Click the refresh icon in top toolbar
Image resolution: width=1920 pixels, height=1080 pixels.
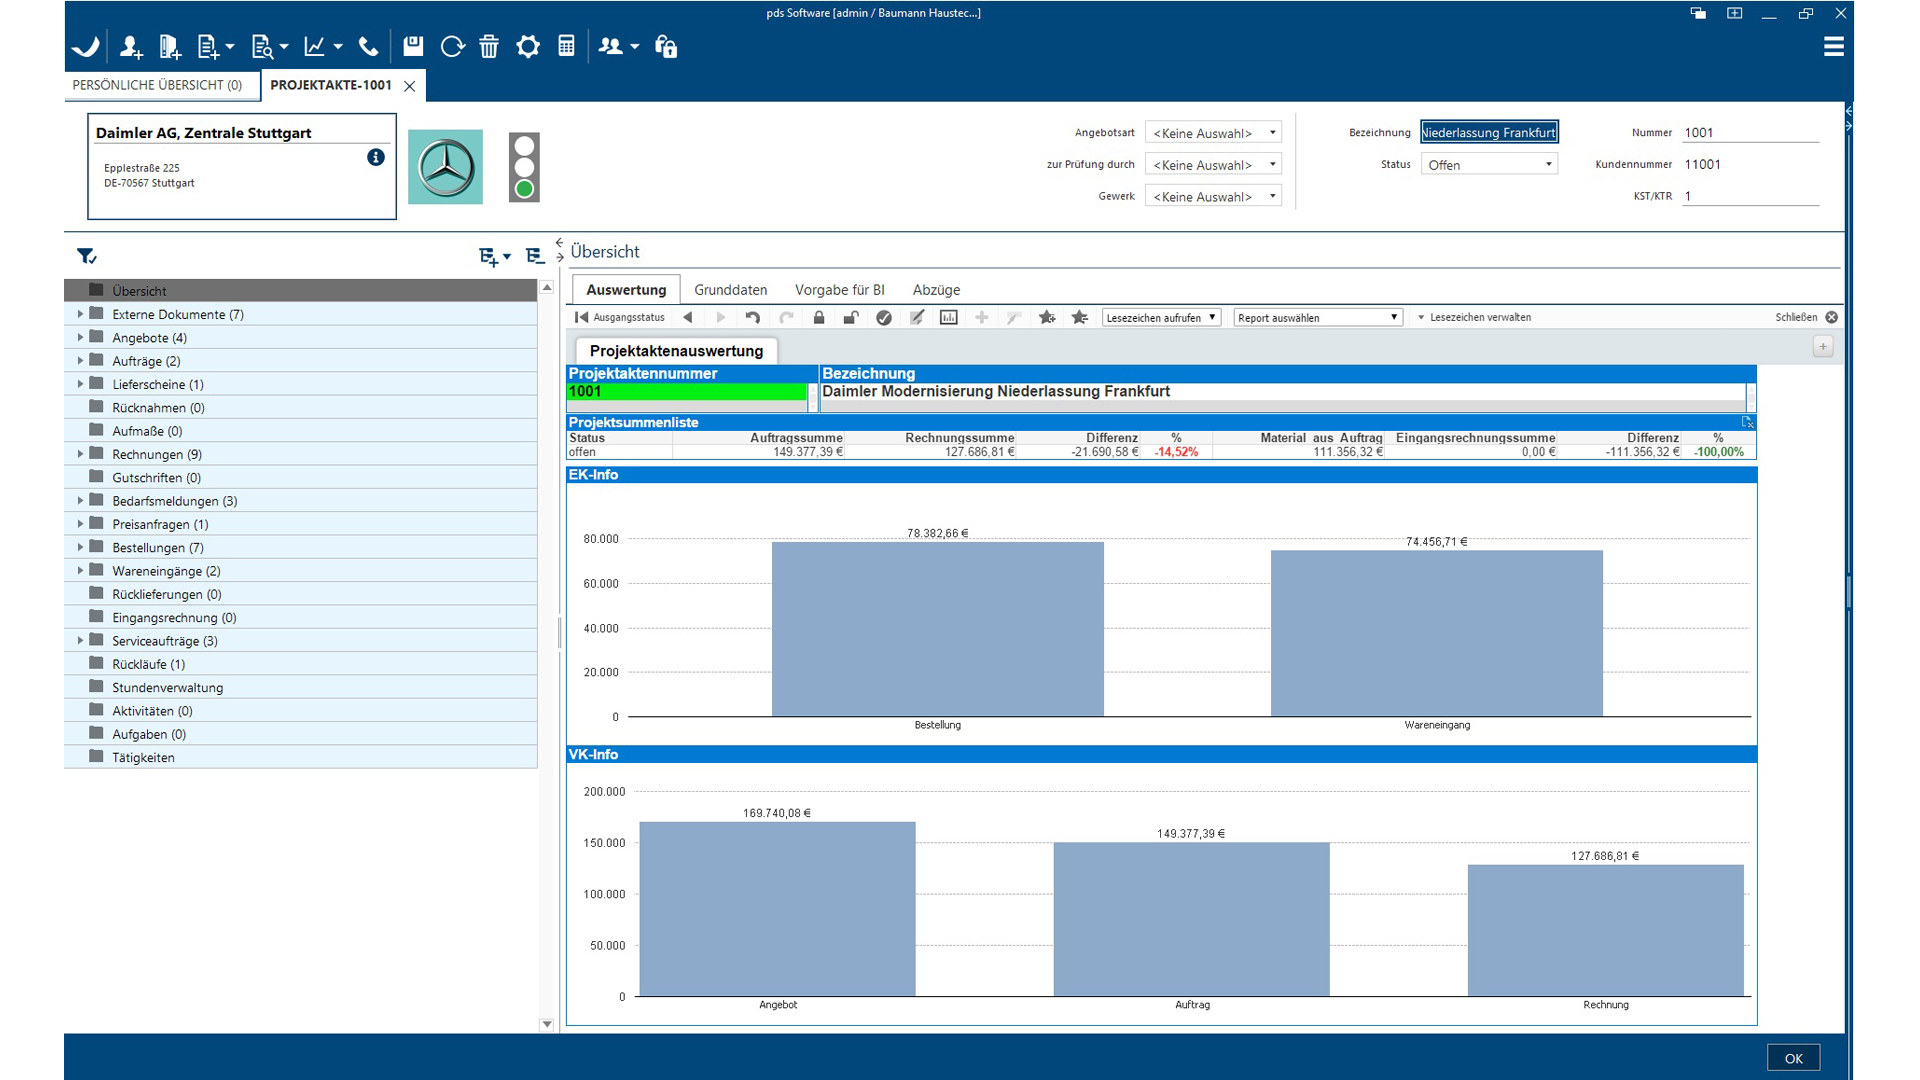coord(452,46)
